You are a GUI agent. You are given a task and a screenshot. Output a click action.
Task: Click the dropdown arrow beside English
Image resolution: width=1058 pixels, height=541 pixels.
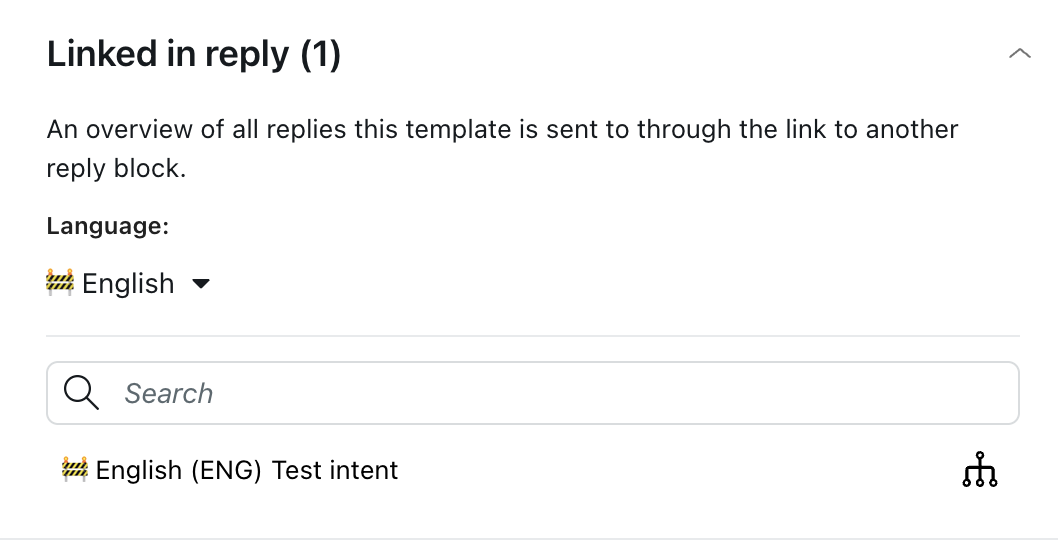(x=201, y=283)
